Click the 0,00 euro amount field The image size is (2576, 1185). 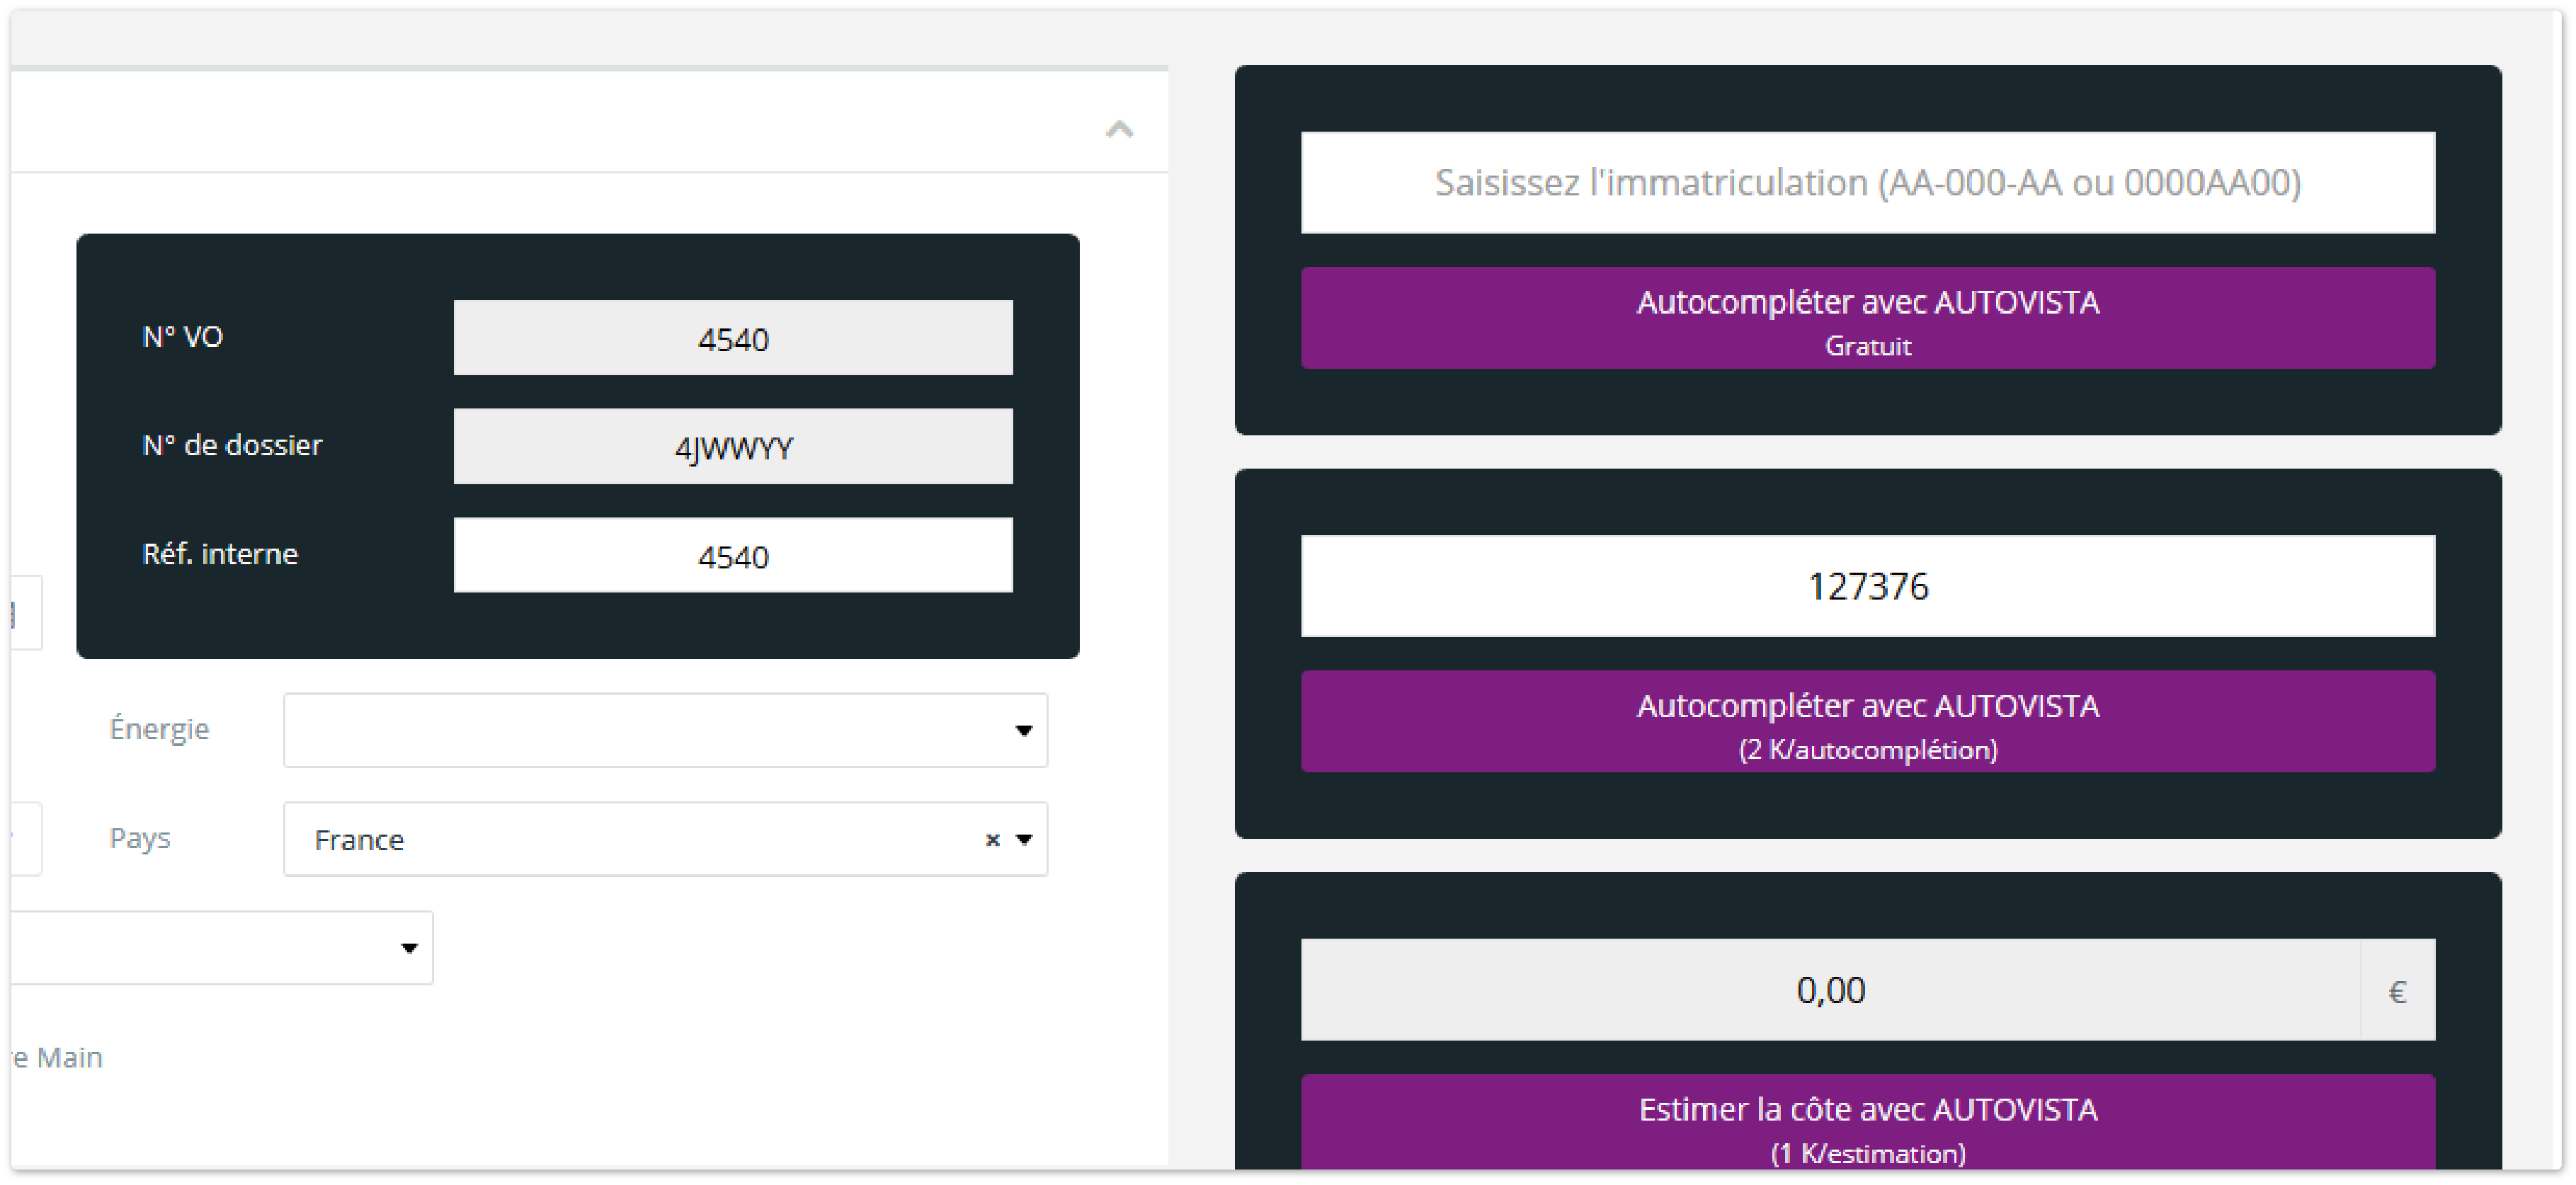1830,990
